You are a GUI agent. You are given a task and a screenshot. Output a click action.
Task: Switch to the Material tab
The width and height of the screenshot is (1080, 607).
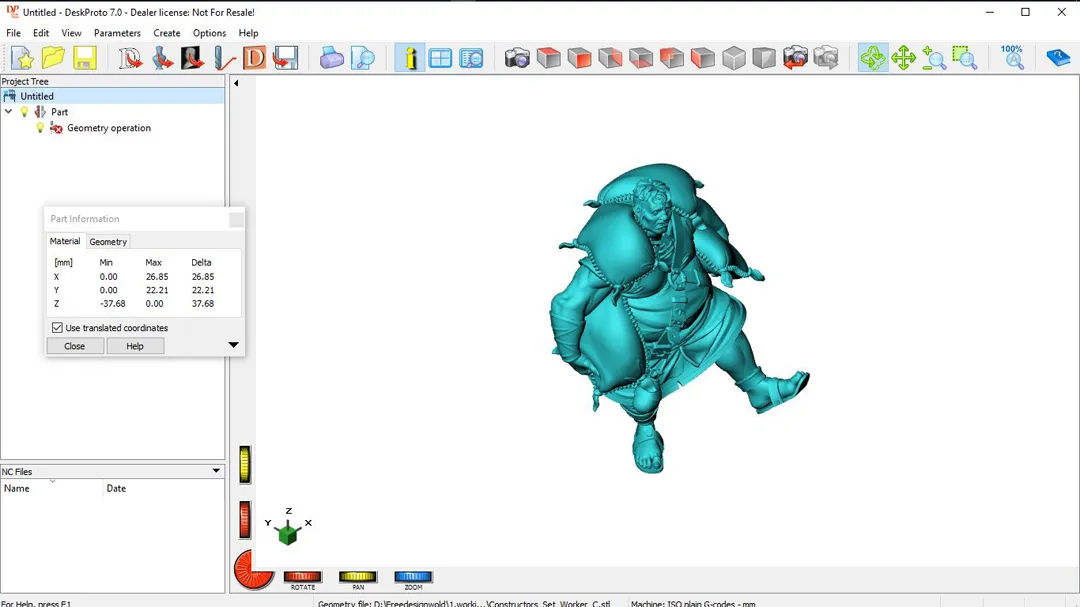(65, 241)
